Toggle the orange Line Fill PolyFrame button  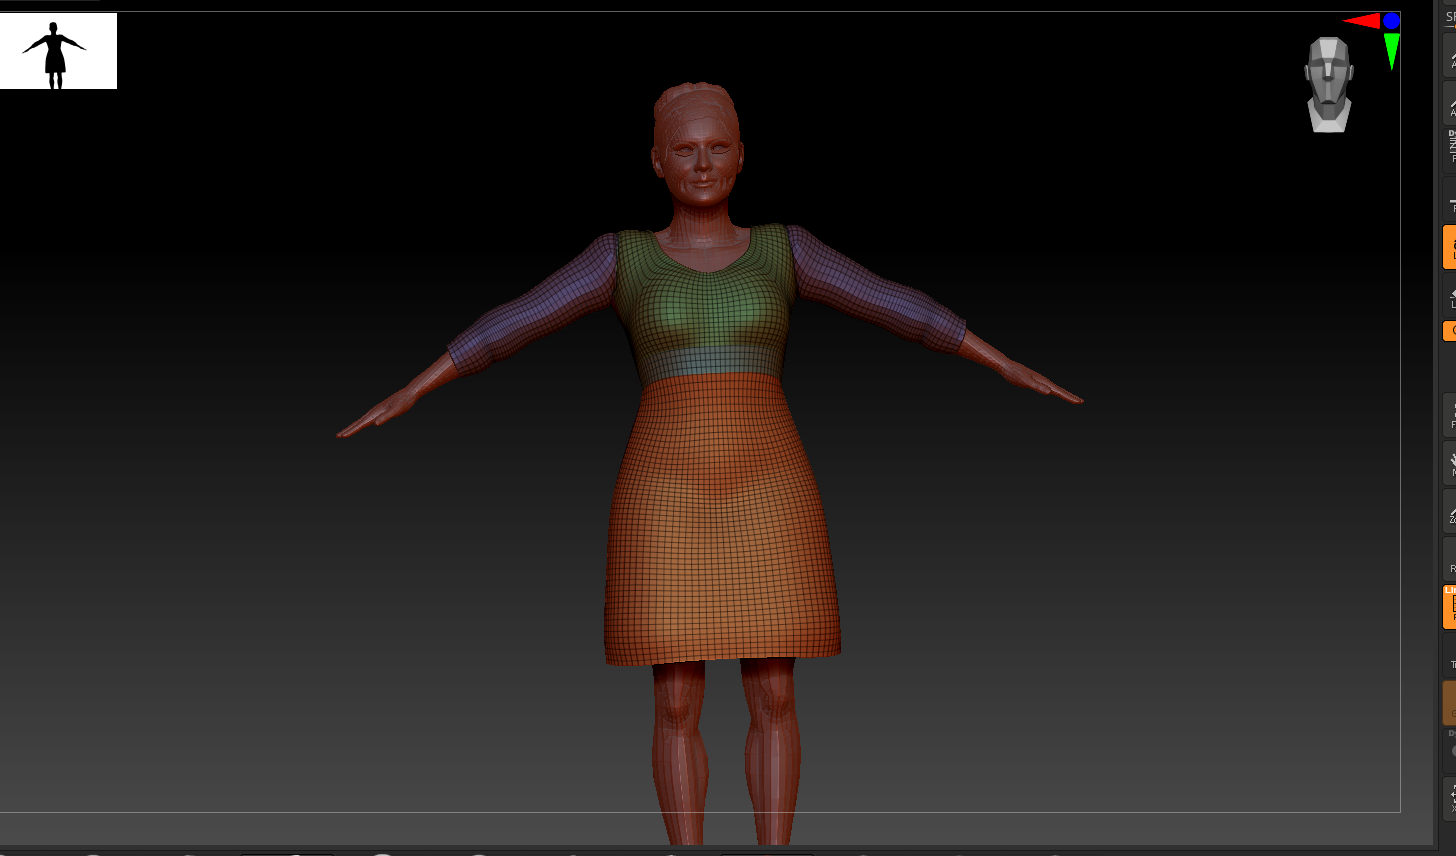click(1450, 607)
